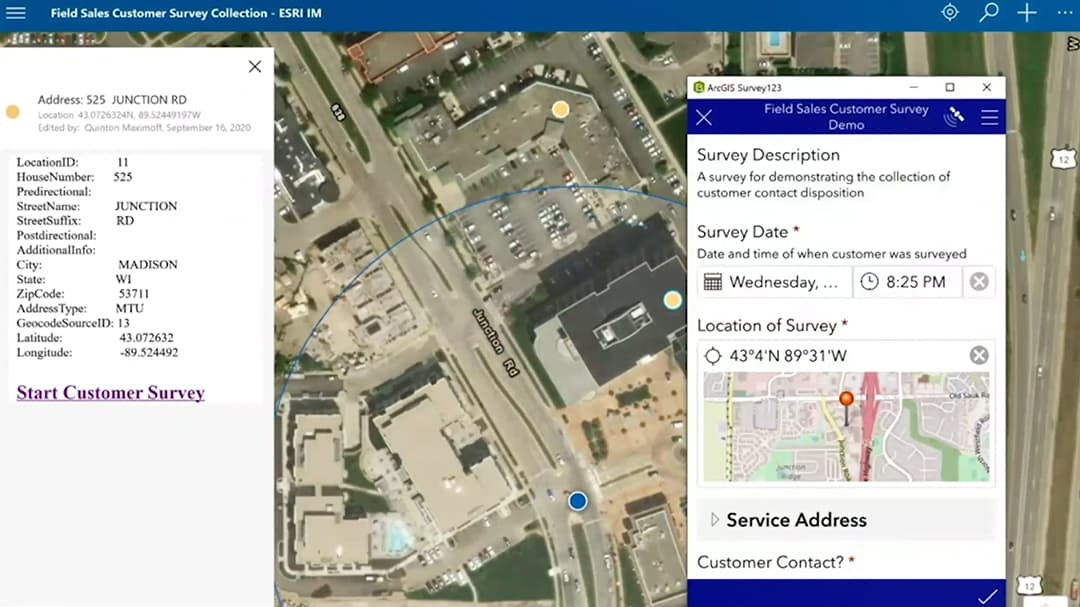Click the plus icon to add new data
The image size is (1080, 607).
point(1026,13)
